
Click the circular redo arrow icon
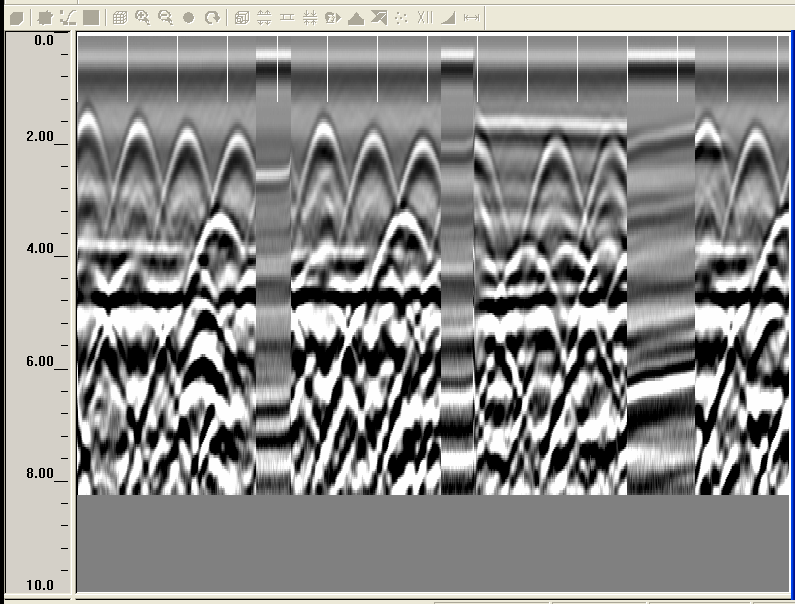coord(212,18)
